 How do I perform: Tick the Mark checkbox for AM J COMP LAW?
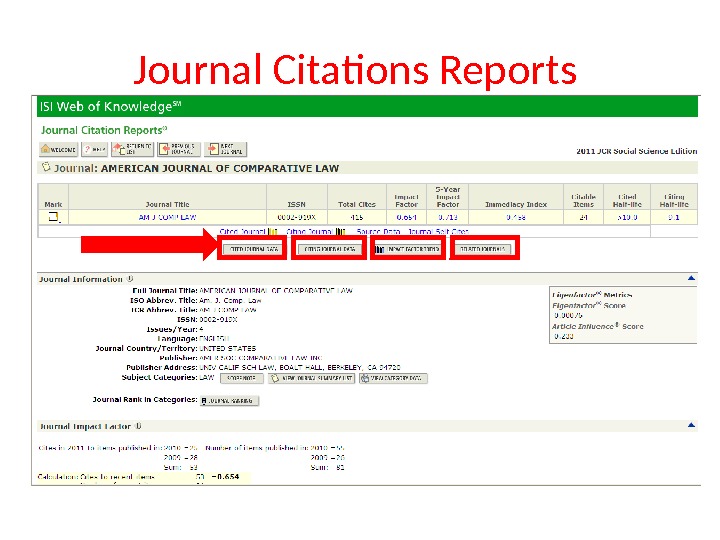(x=53, y=217)
